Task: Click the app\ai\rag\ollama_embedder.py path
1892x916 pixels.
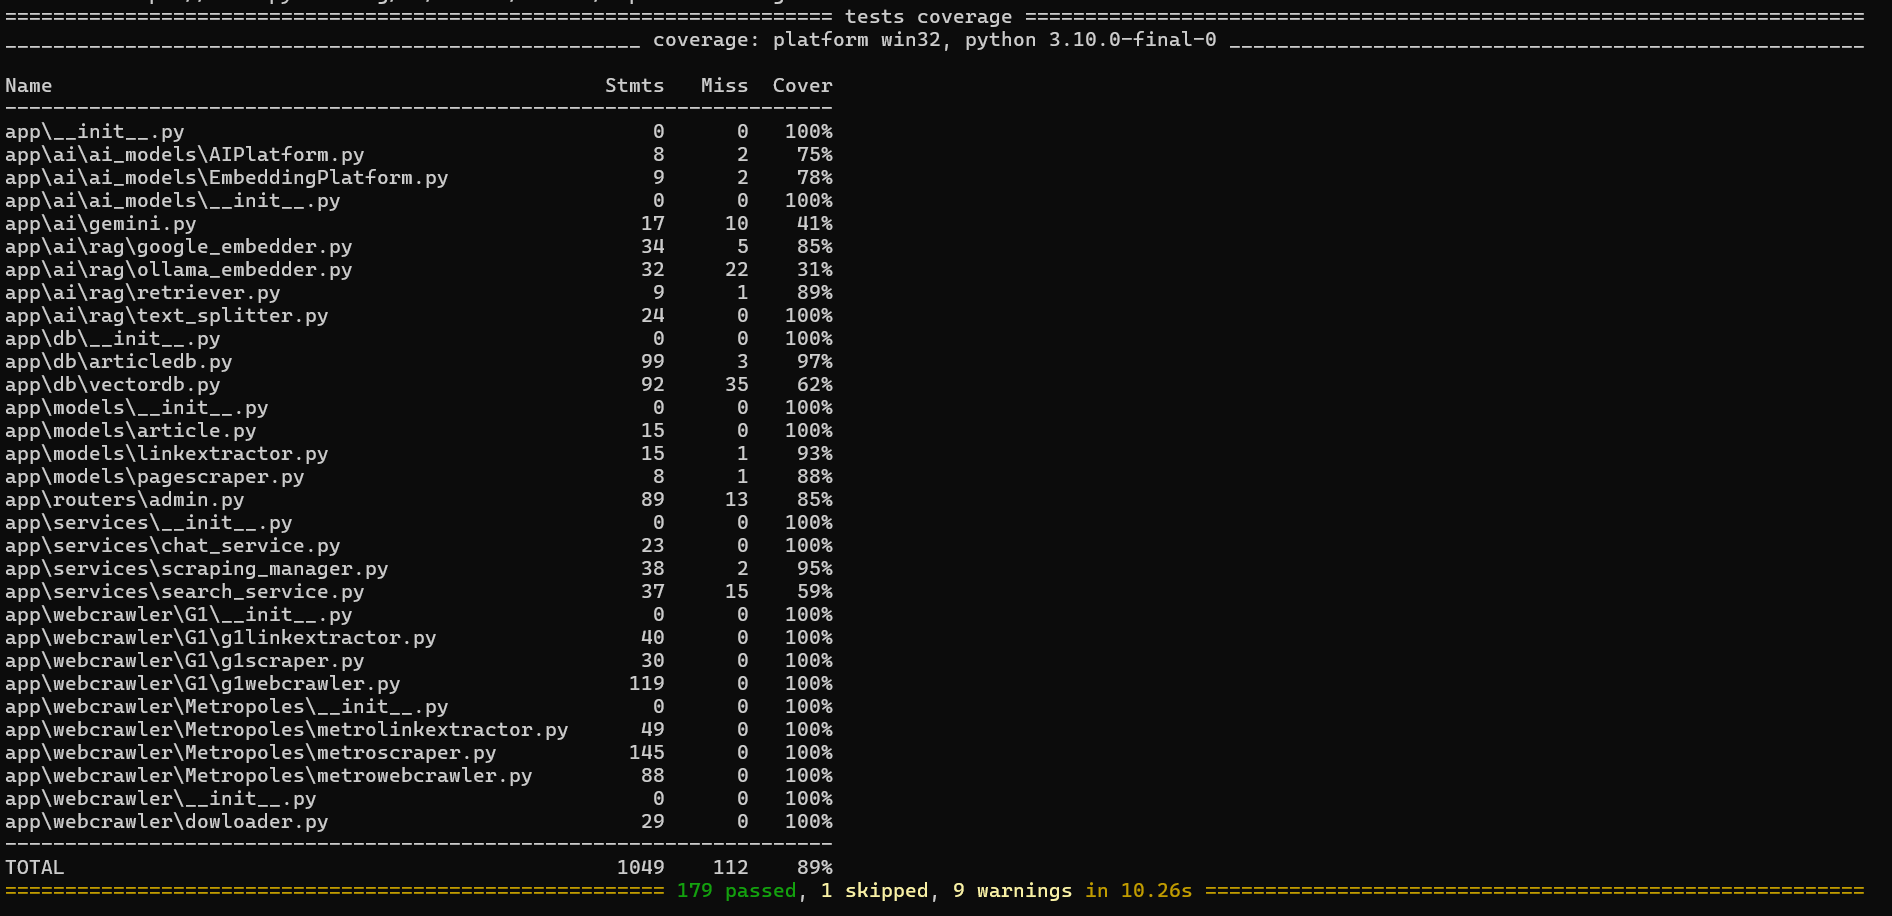Action: [x=178, y=269]
